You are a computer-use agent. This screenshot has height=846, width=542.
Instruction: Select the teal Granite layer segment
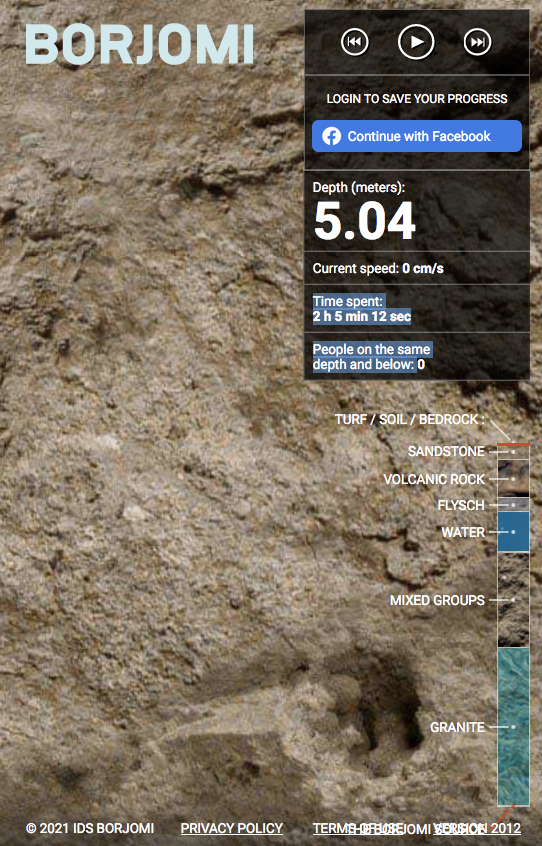tap(513, 727)
